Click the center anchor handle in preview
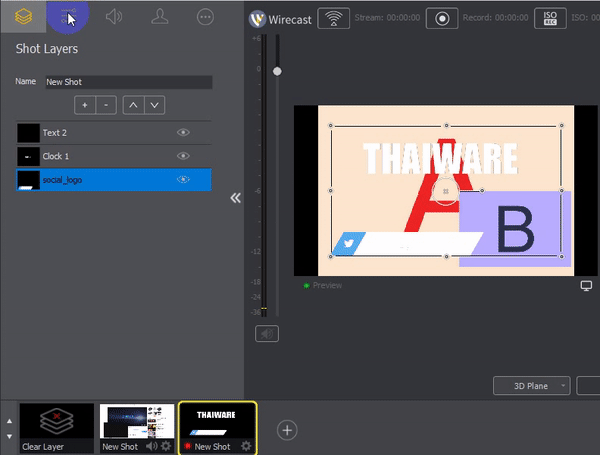 click(x=445, y=191)
